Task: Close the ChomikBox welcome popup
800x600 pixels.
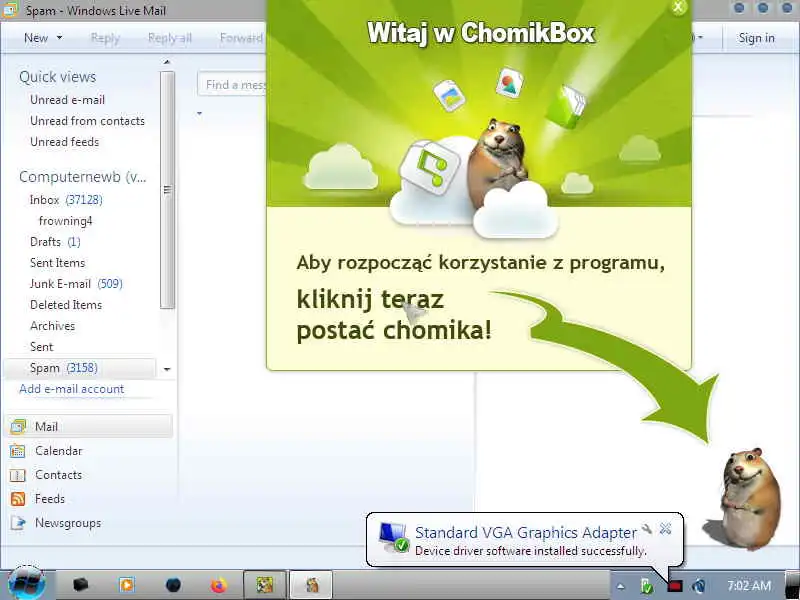Action: pyautogui.click(x=678, y=7)
